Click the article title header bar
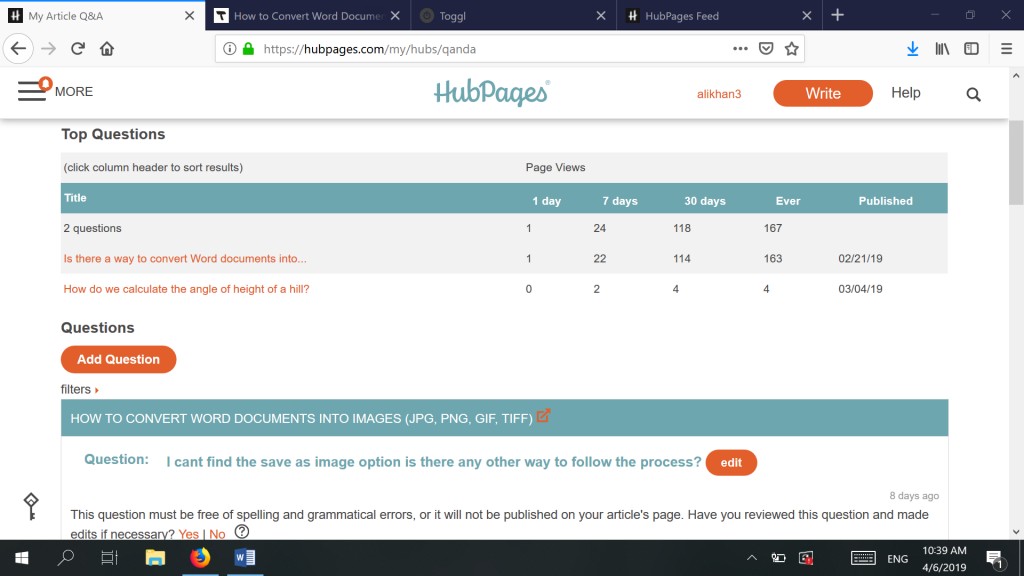 pos(504,418)
